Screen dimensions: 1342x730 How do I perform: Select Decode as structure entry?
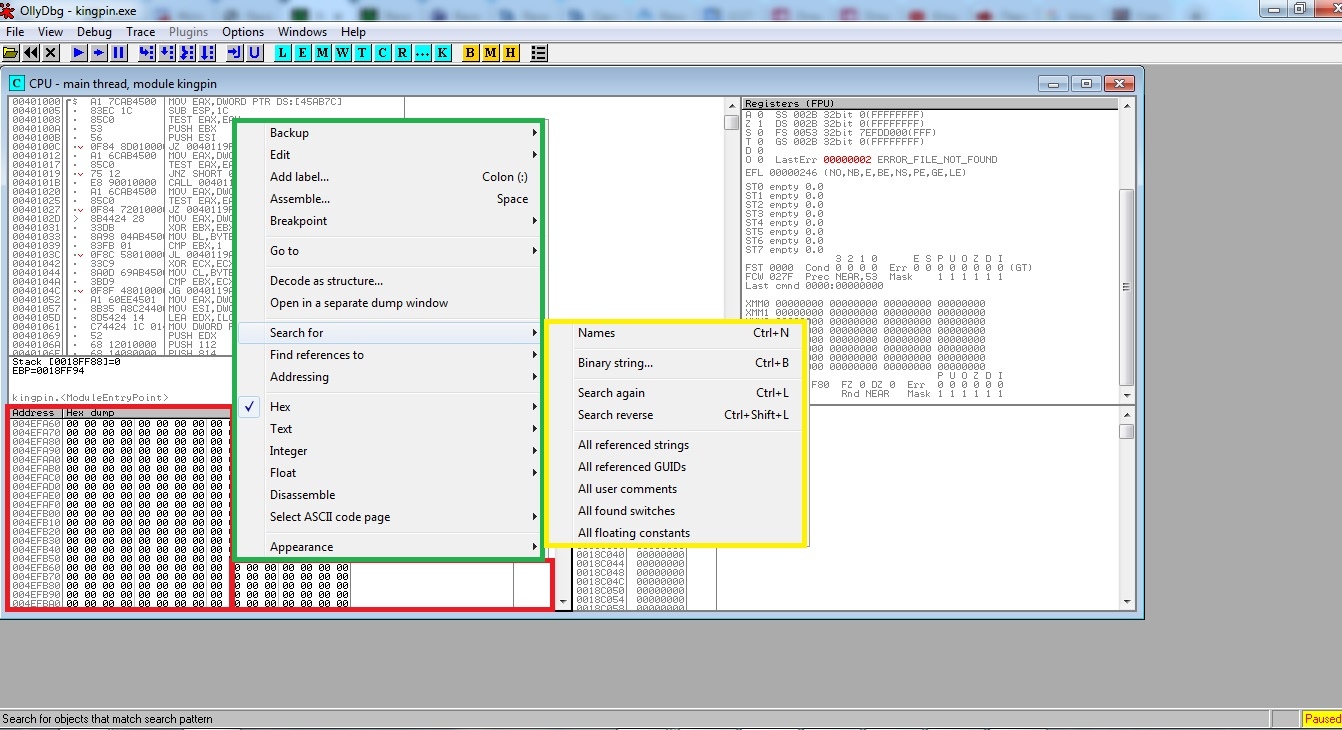pyautogui.click(x=389, y=281)
